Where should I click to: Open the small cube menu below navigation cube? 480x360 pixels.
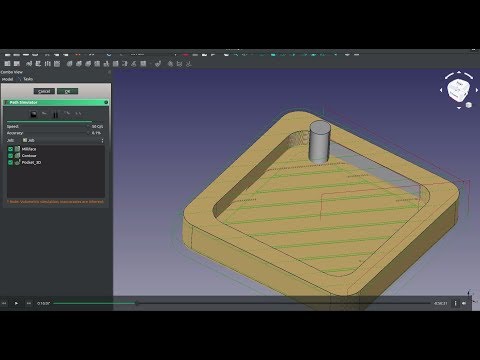(469, 105)
